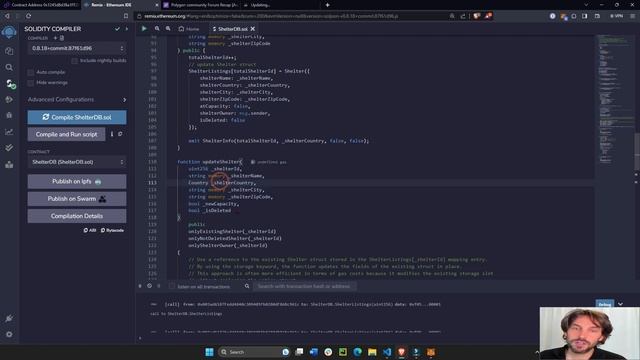640x360 pixels.
Task: Expand the terminal panel chevron
Action: tap(620, 304)
